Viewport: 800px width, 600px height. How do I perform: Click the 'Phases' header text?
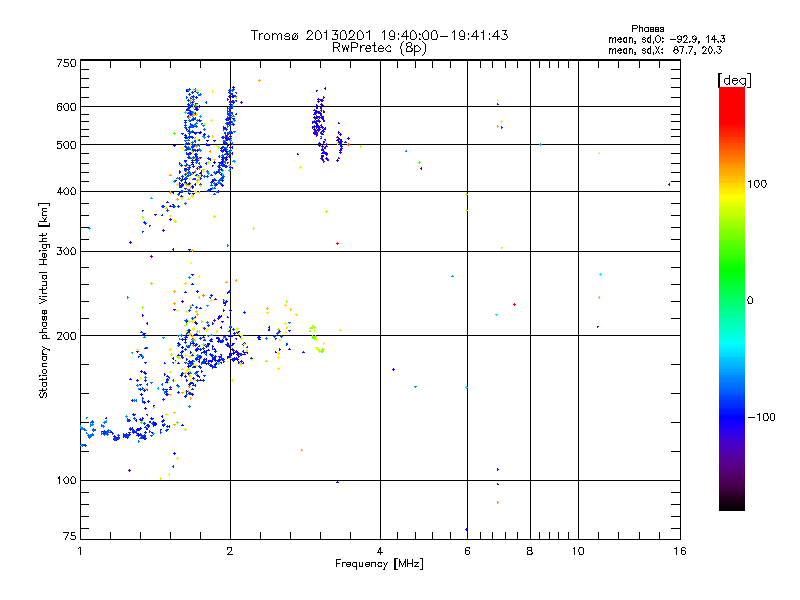tap(647, 29)
